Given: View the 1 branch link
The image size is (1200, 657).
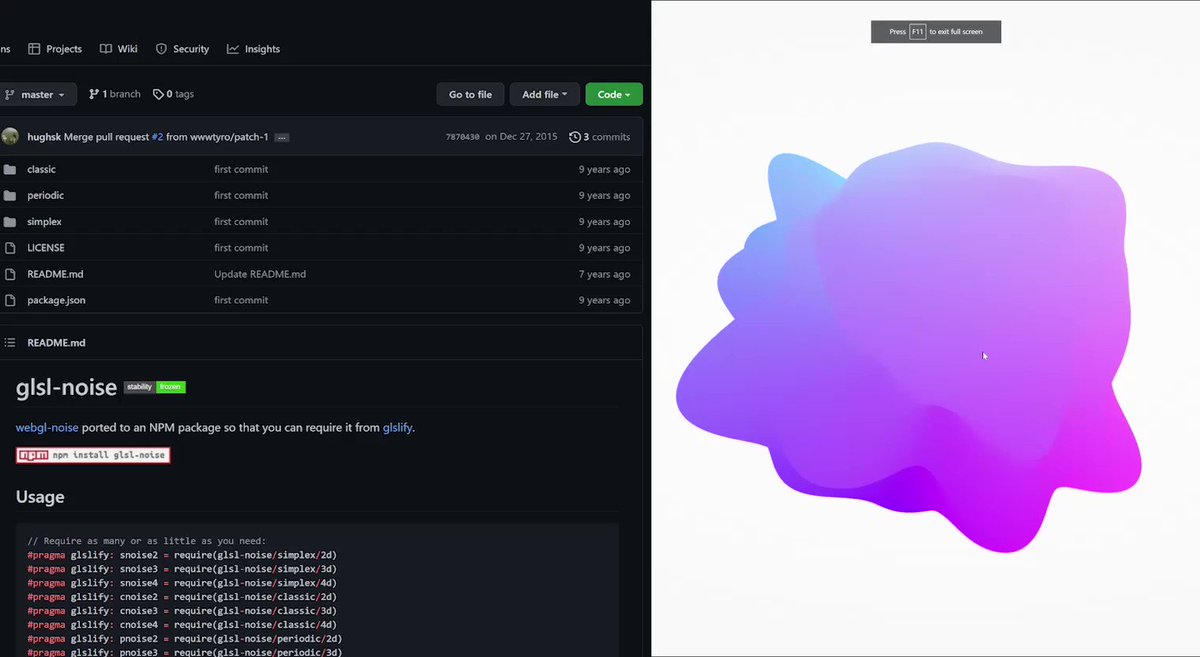Looking at the screenshot, I should point(114,94).
